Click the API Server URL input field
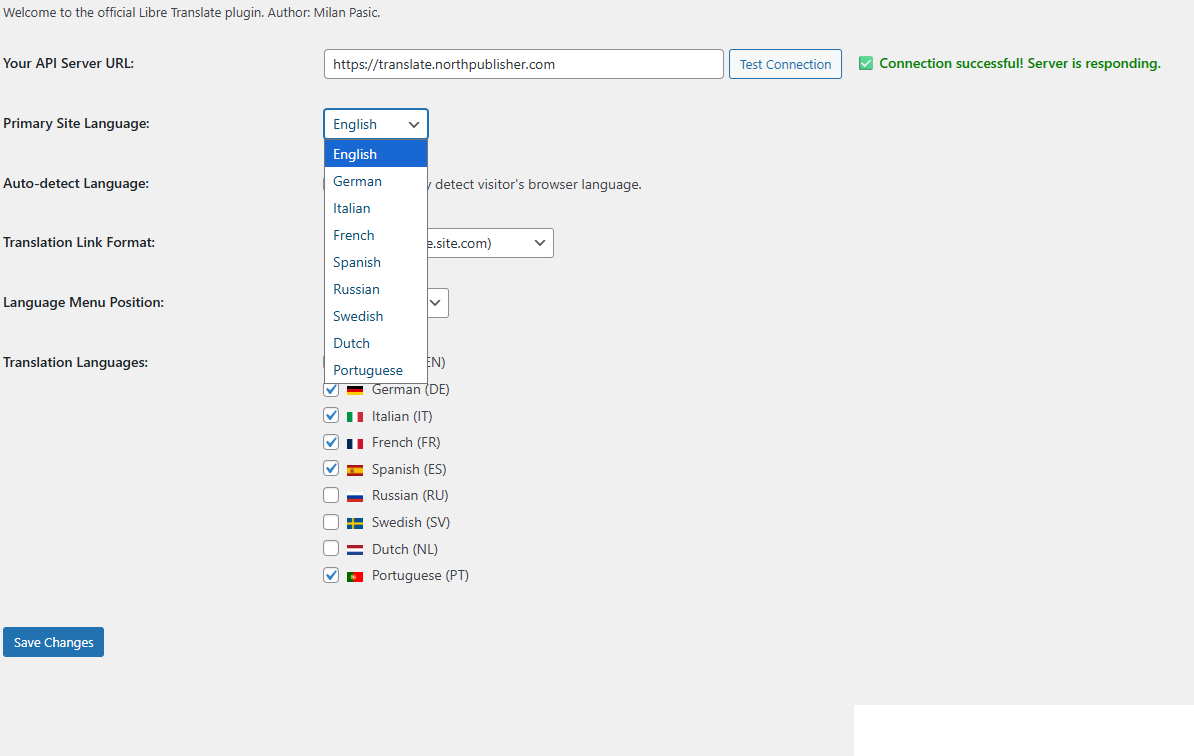The height and width of the screenshot is (756, 1194). click(522, 63)
